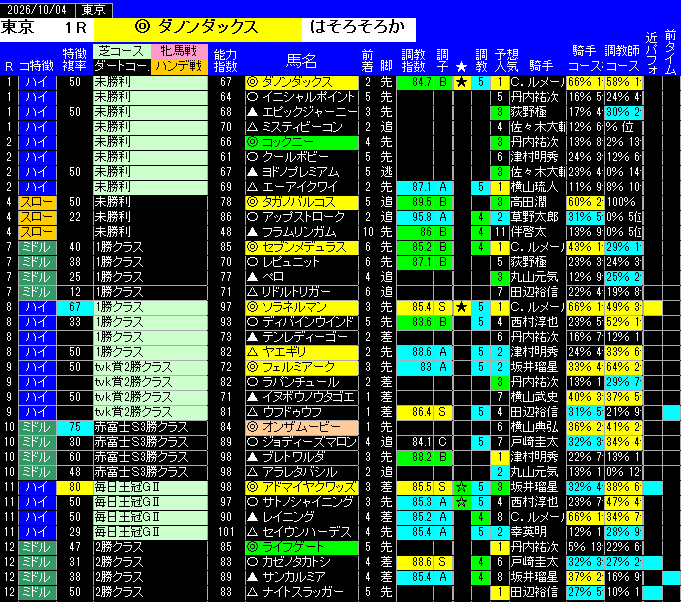Click the はそろそろか banner text

(357, 27)
